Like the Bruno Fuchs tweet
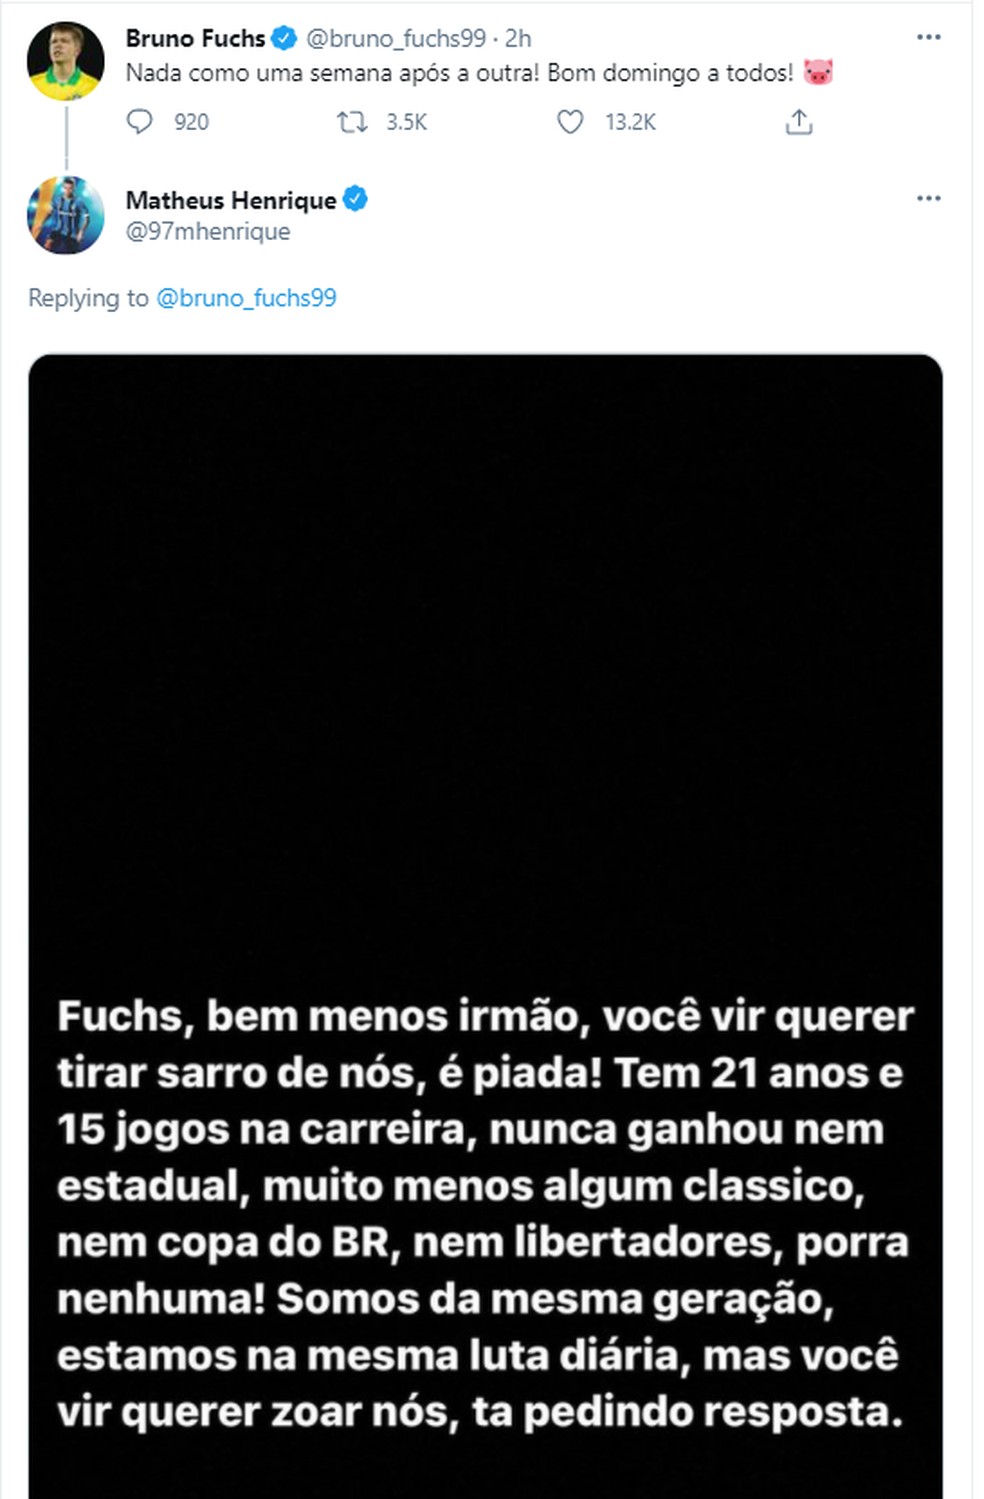The image size is (984, 1499). click(x=570, y=122)
